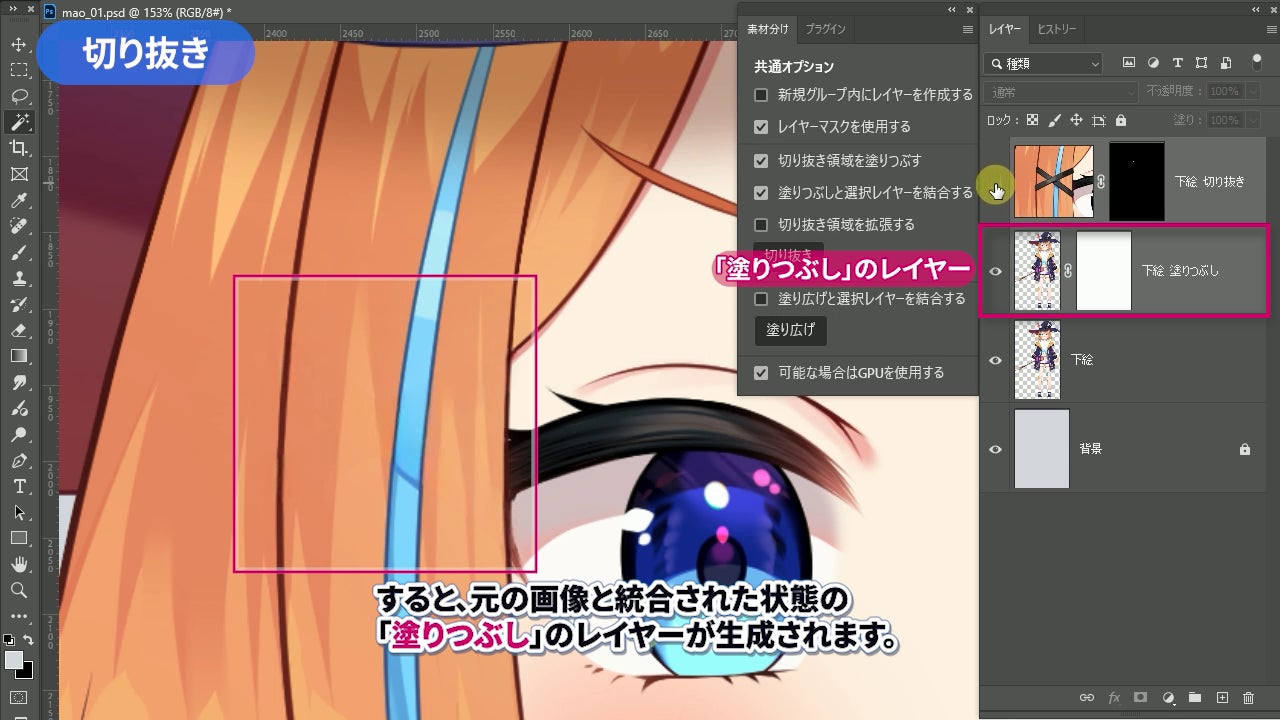The image size is (1280, 720).
Task: Create a new layer
Action: [x=1221, y=698]
